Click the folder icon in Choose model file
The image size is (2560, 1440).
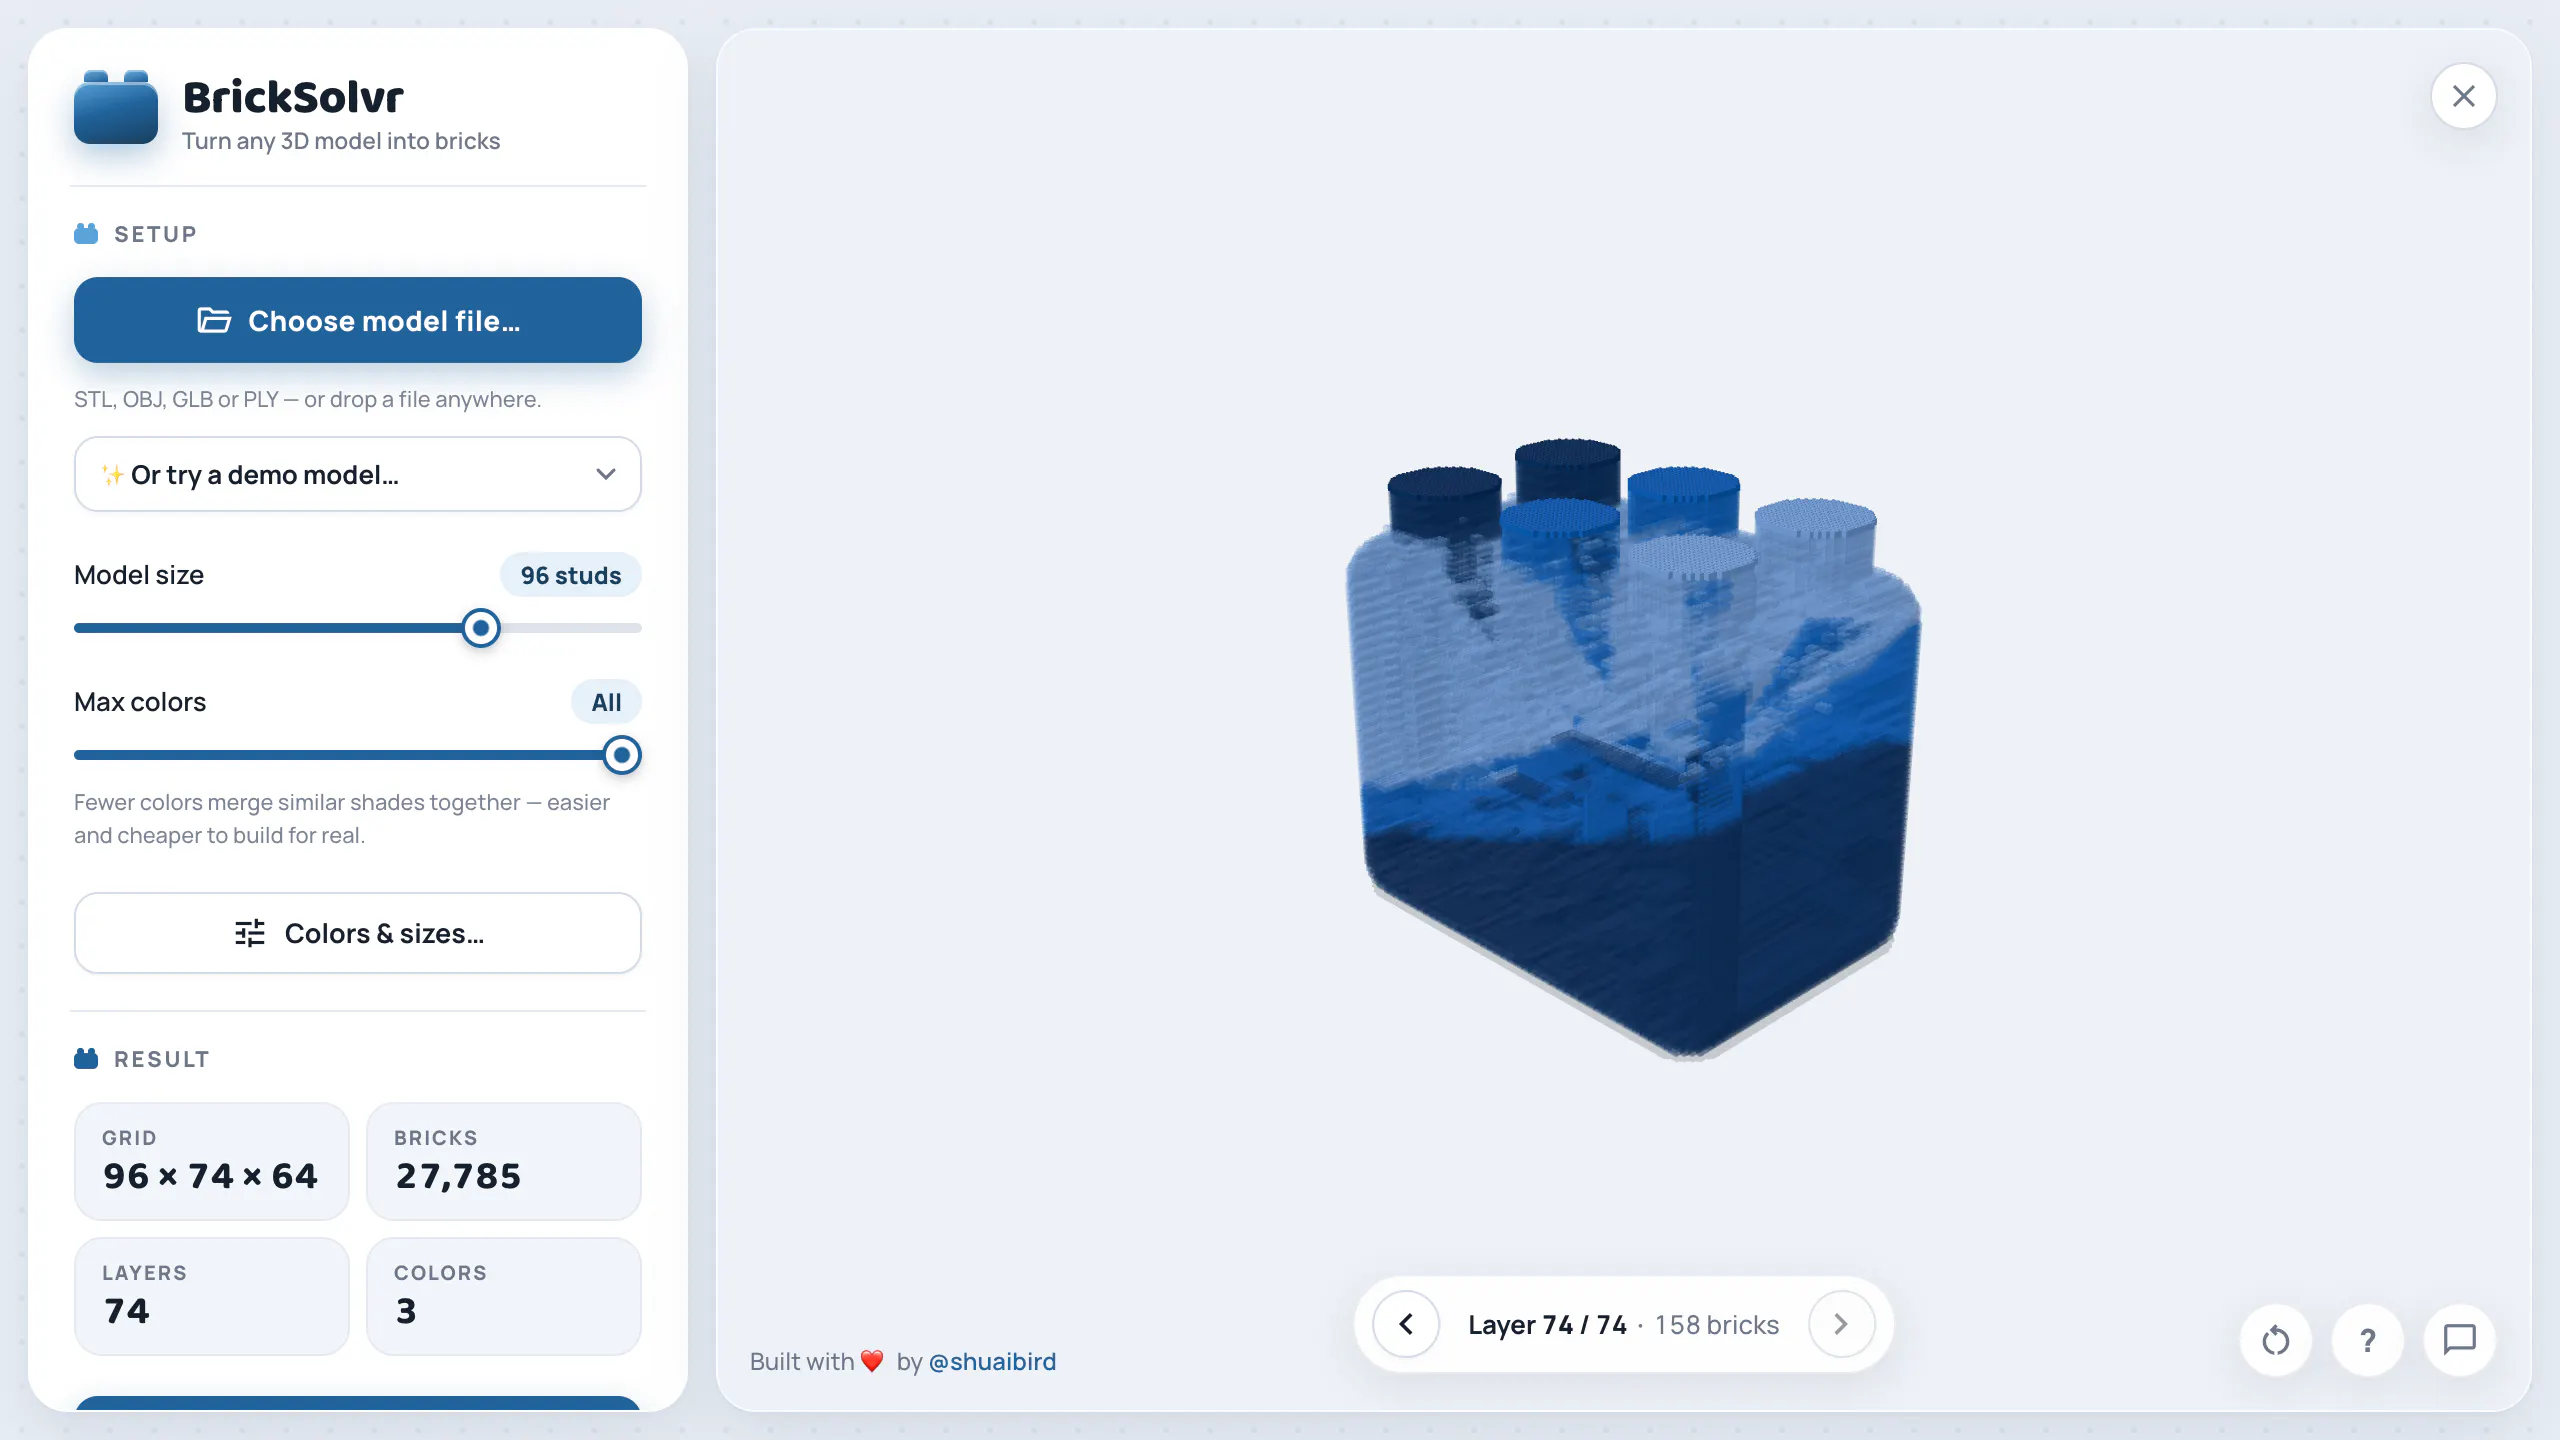[x=214, y=320]
